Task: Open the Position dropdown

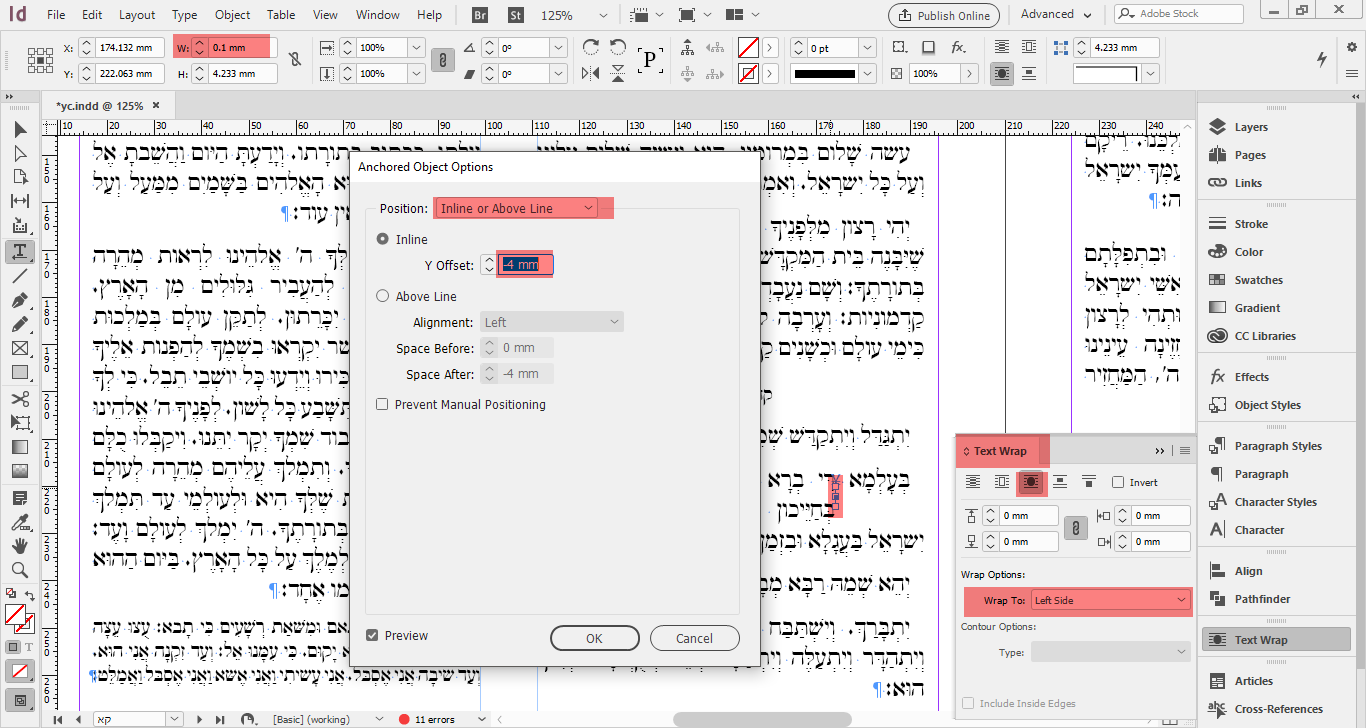Action: pyautogui.click(x=516, y=208)
